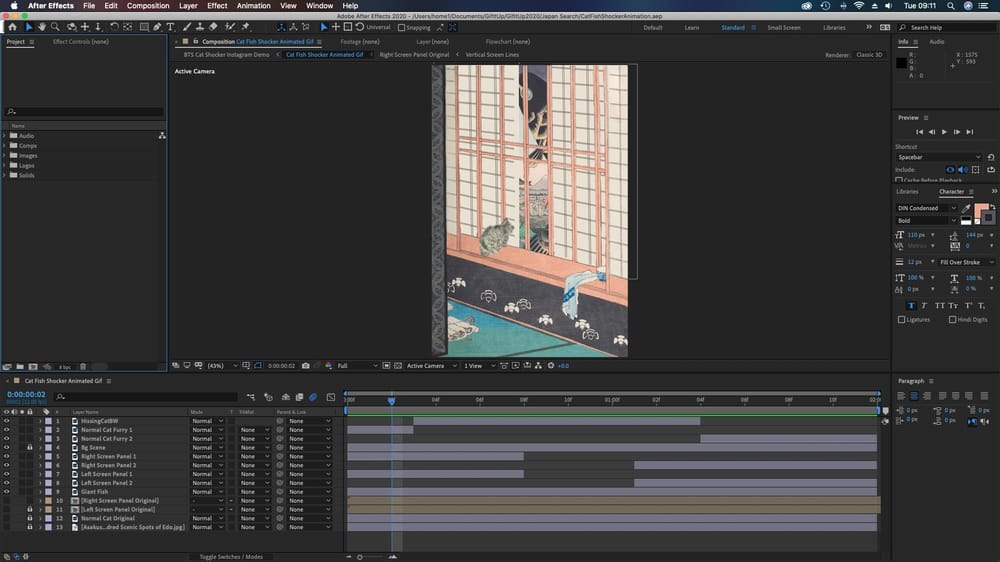Switch to Effect Controls tab
Viewport: 1000px width, 562px height.
[80, 41]
